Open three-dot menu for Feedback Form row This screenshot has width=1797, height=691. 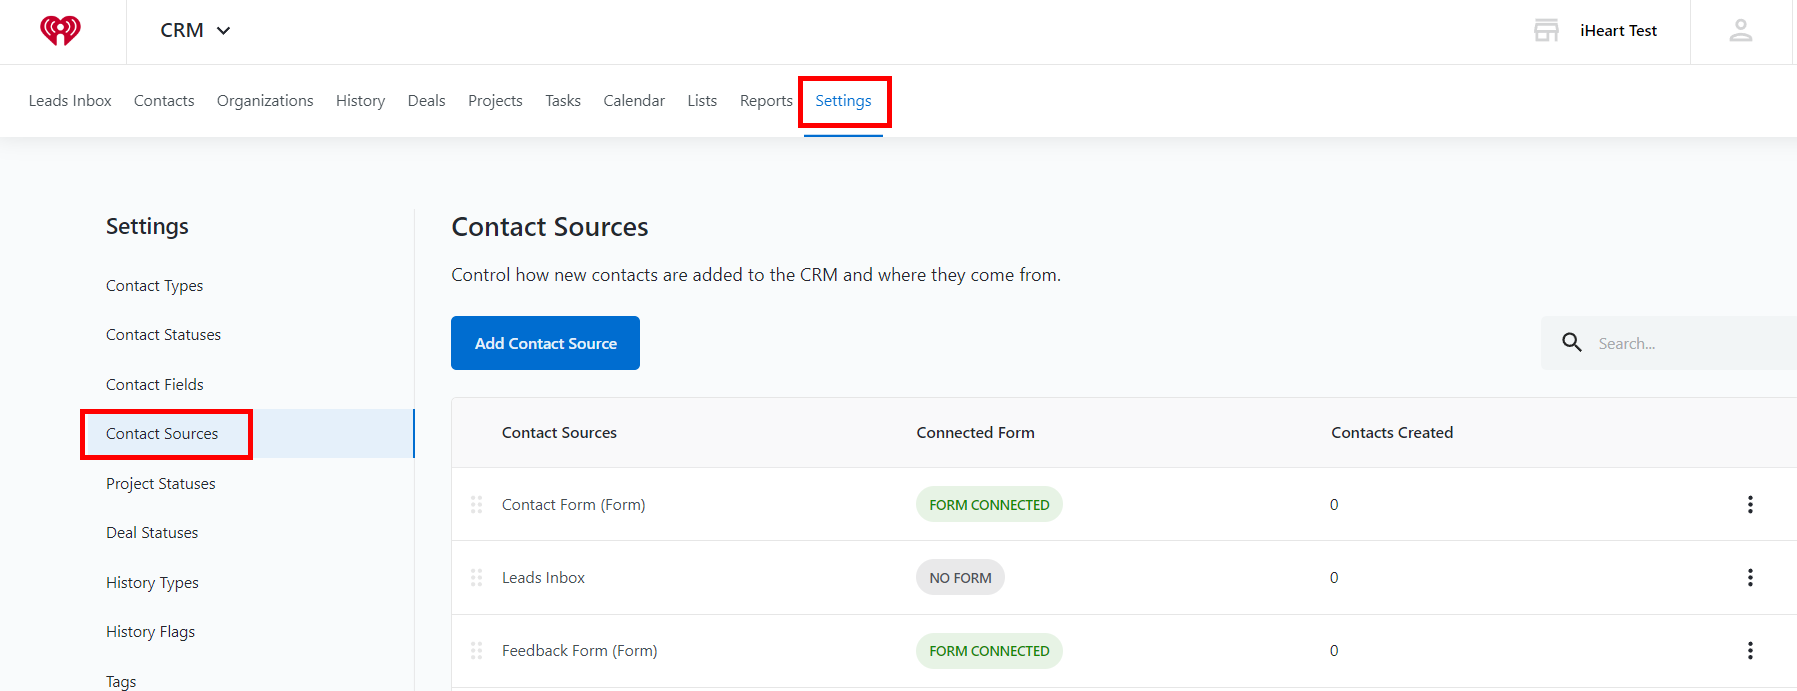pyautogui.click(x=1750, y=650)
